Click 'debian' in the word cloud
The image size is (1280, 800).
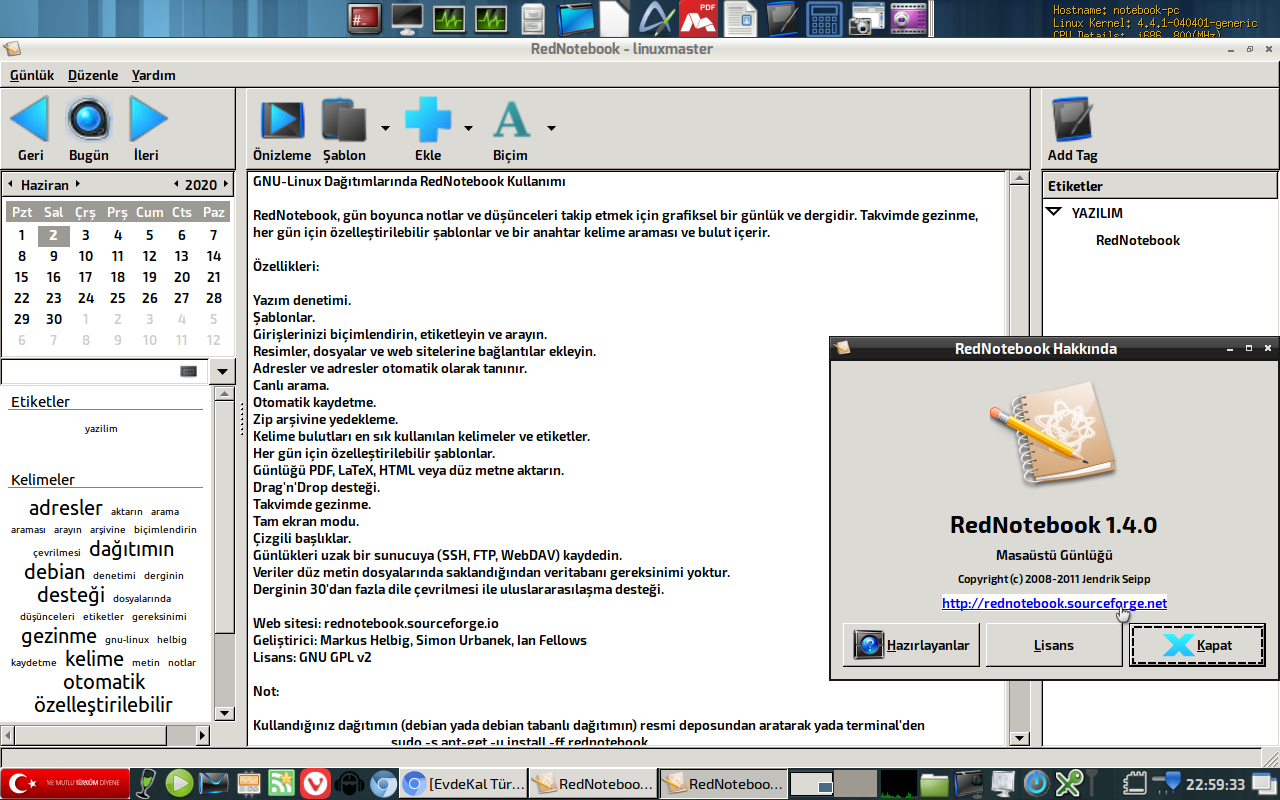[55, 572]
